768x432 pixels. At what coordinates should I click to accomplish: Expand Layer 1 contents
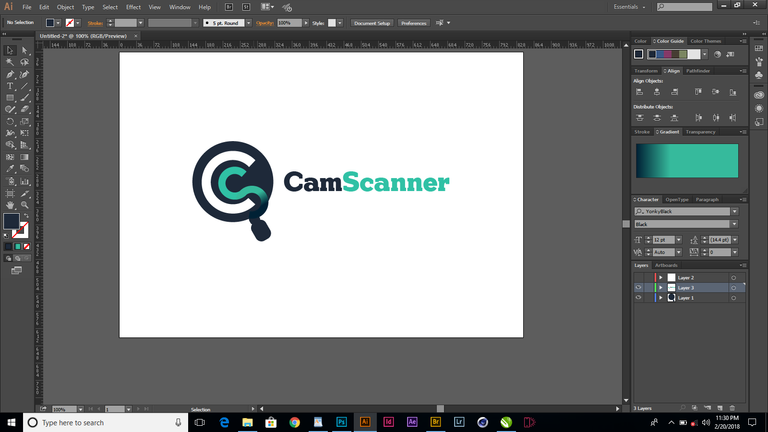[661, 298]
